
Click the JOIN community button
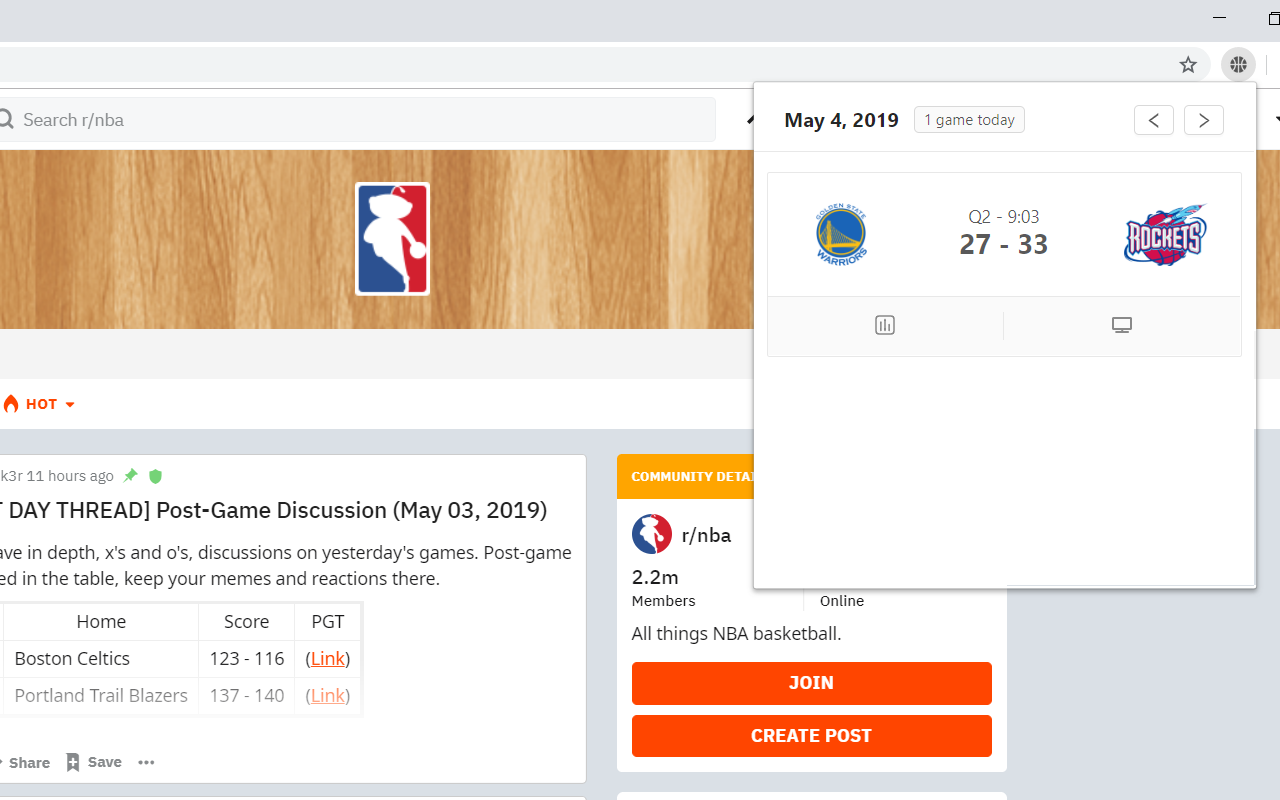tap(811, 683)
